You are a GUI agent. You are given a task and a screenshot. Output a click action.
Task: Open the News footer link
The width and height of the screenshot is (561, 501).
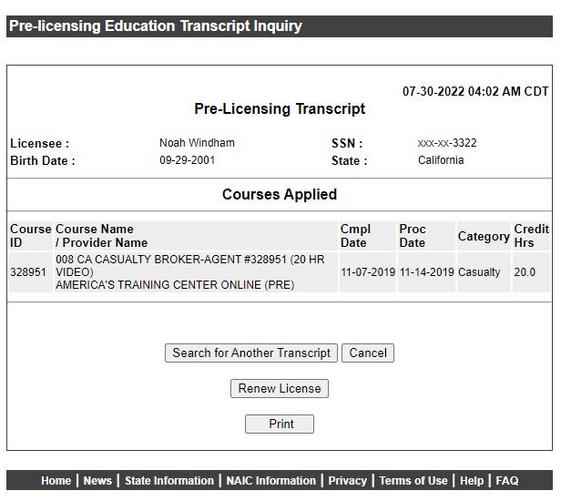(x=97, y=480)
